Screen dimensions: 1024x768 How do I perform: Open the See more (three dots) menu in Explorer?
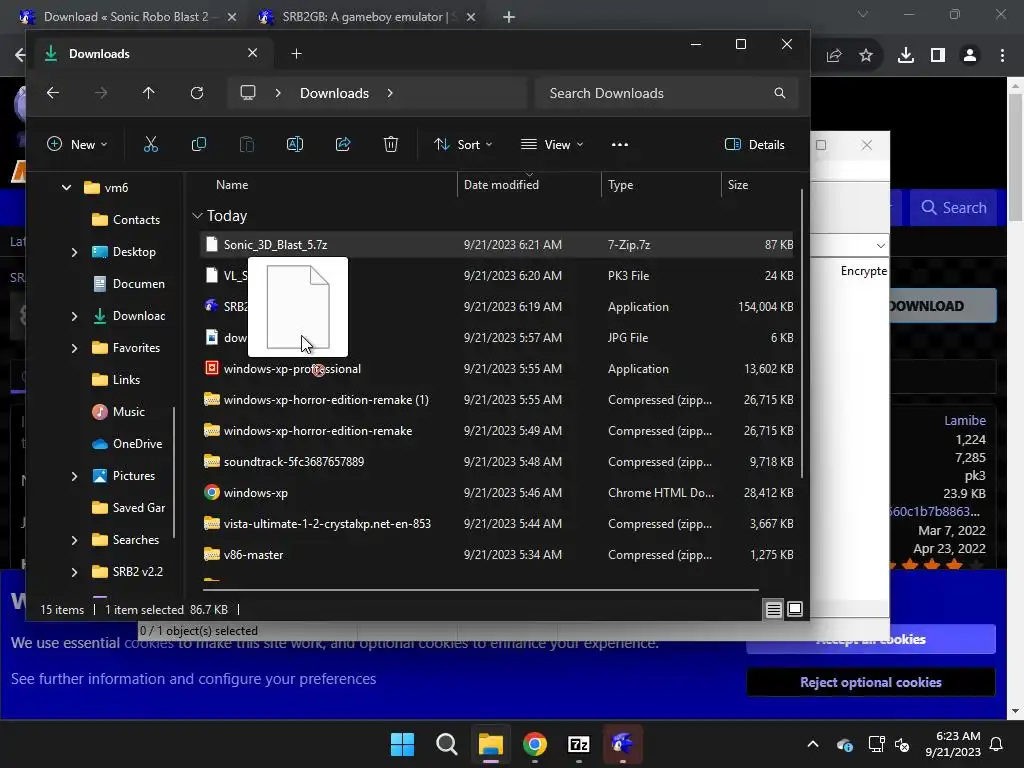click(620, 144)
